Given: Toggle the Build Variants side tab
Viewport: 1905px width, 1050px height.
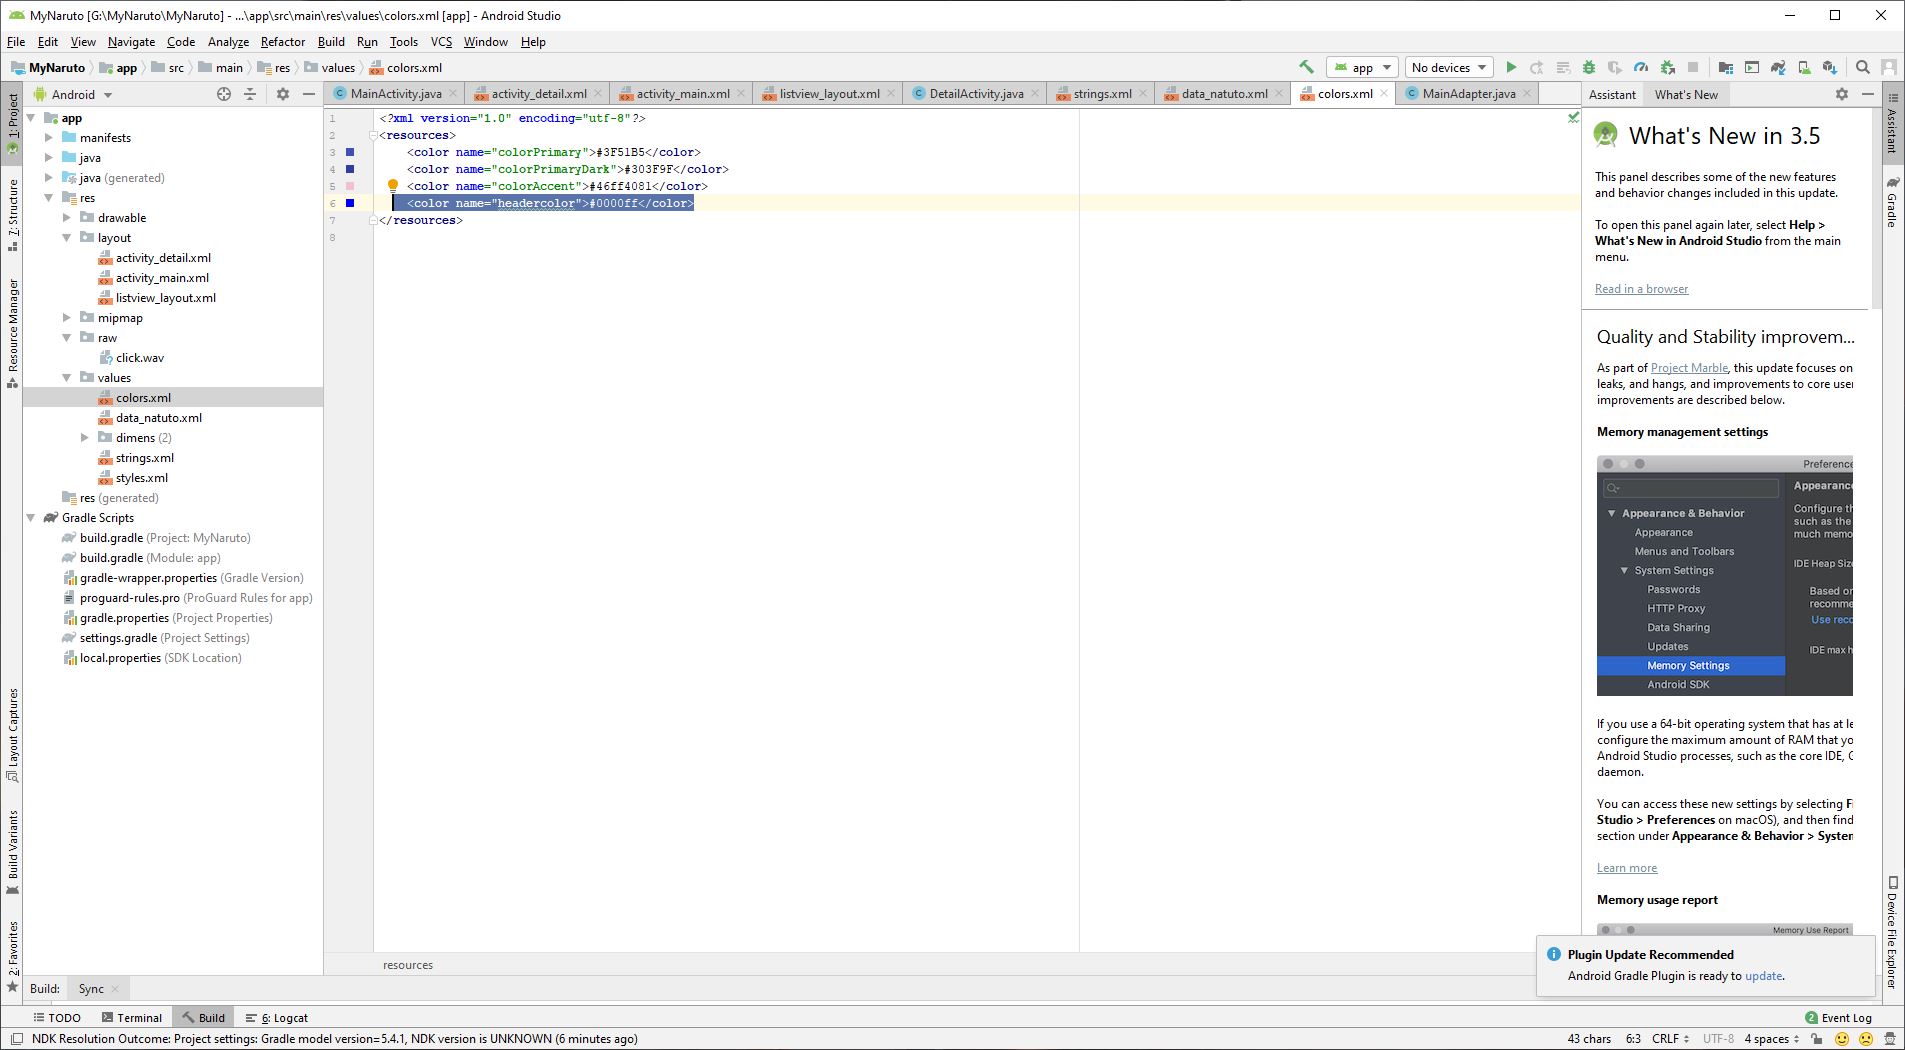Looking at the screenshot, I should coord(13,852).
